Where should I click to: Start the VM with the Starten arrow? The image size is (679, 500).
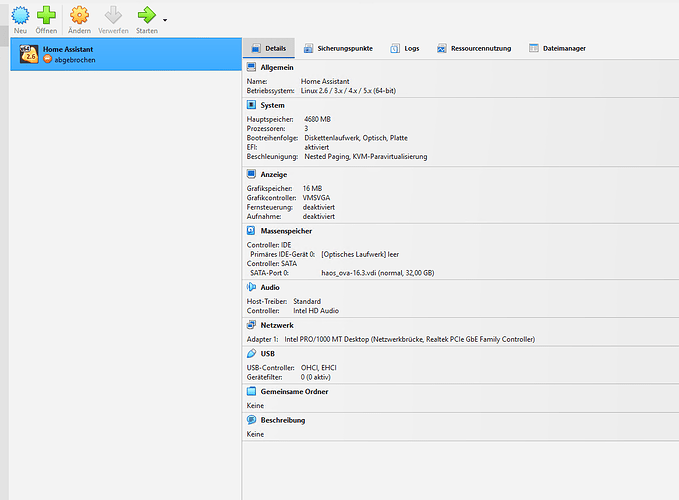(x=146, y=16)
